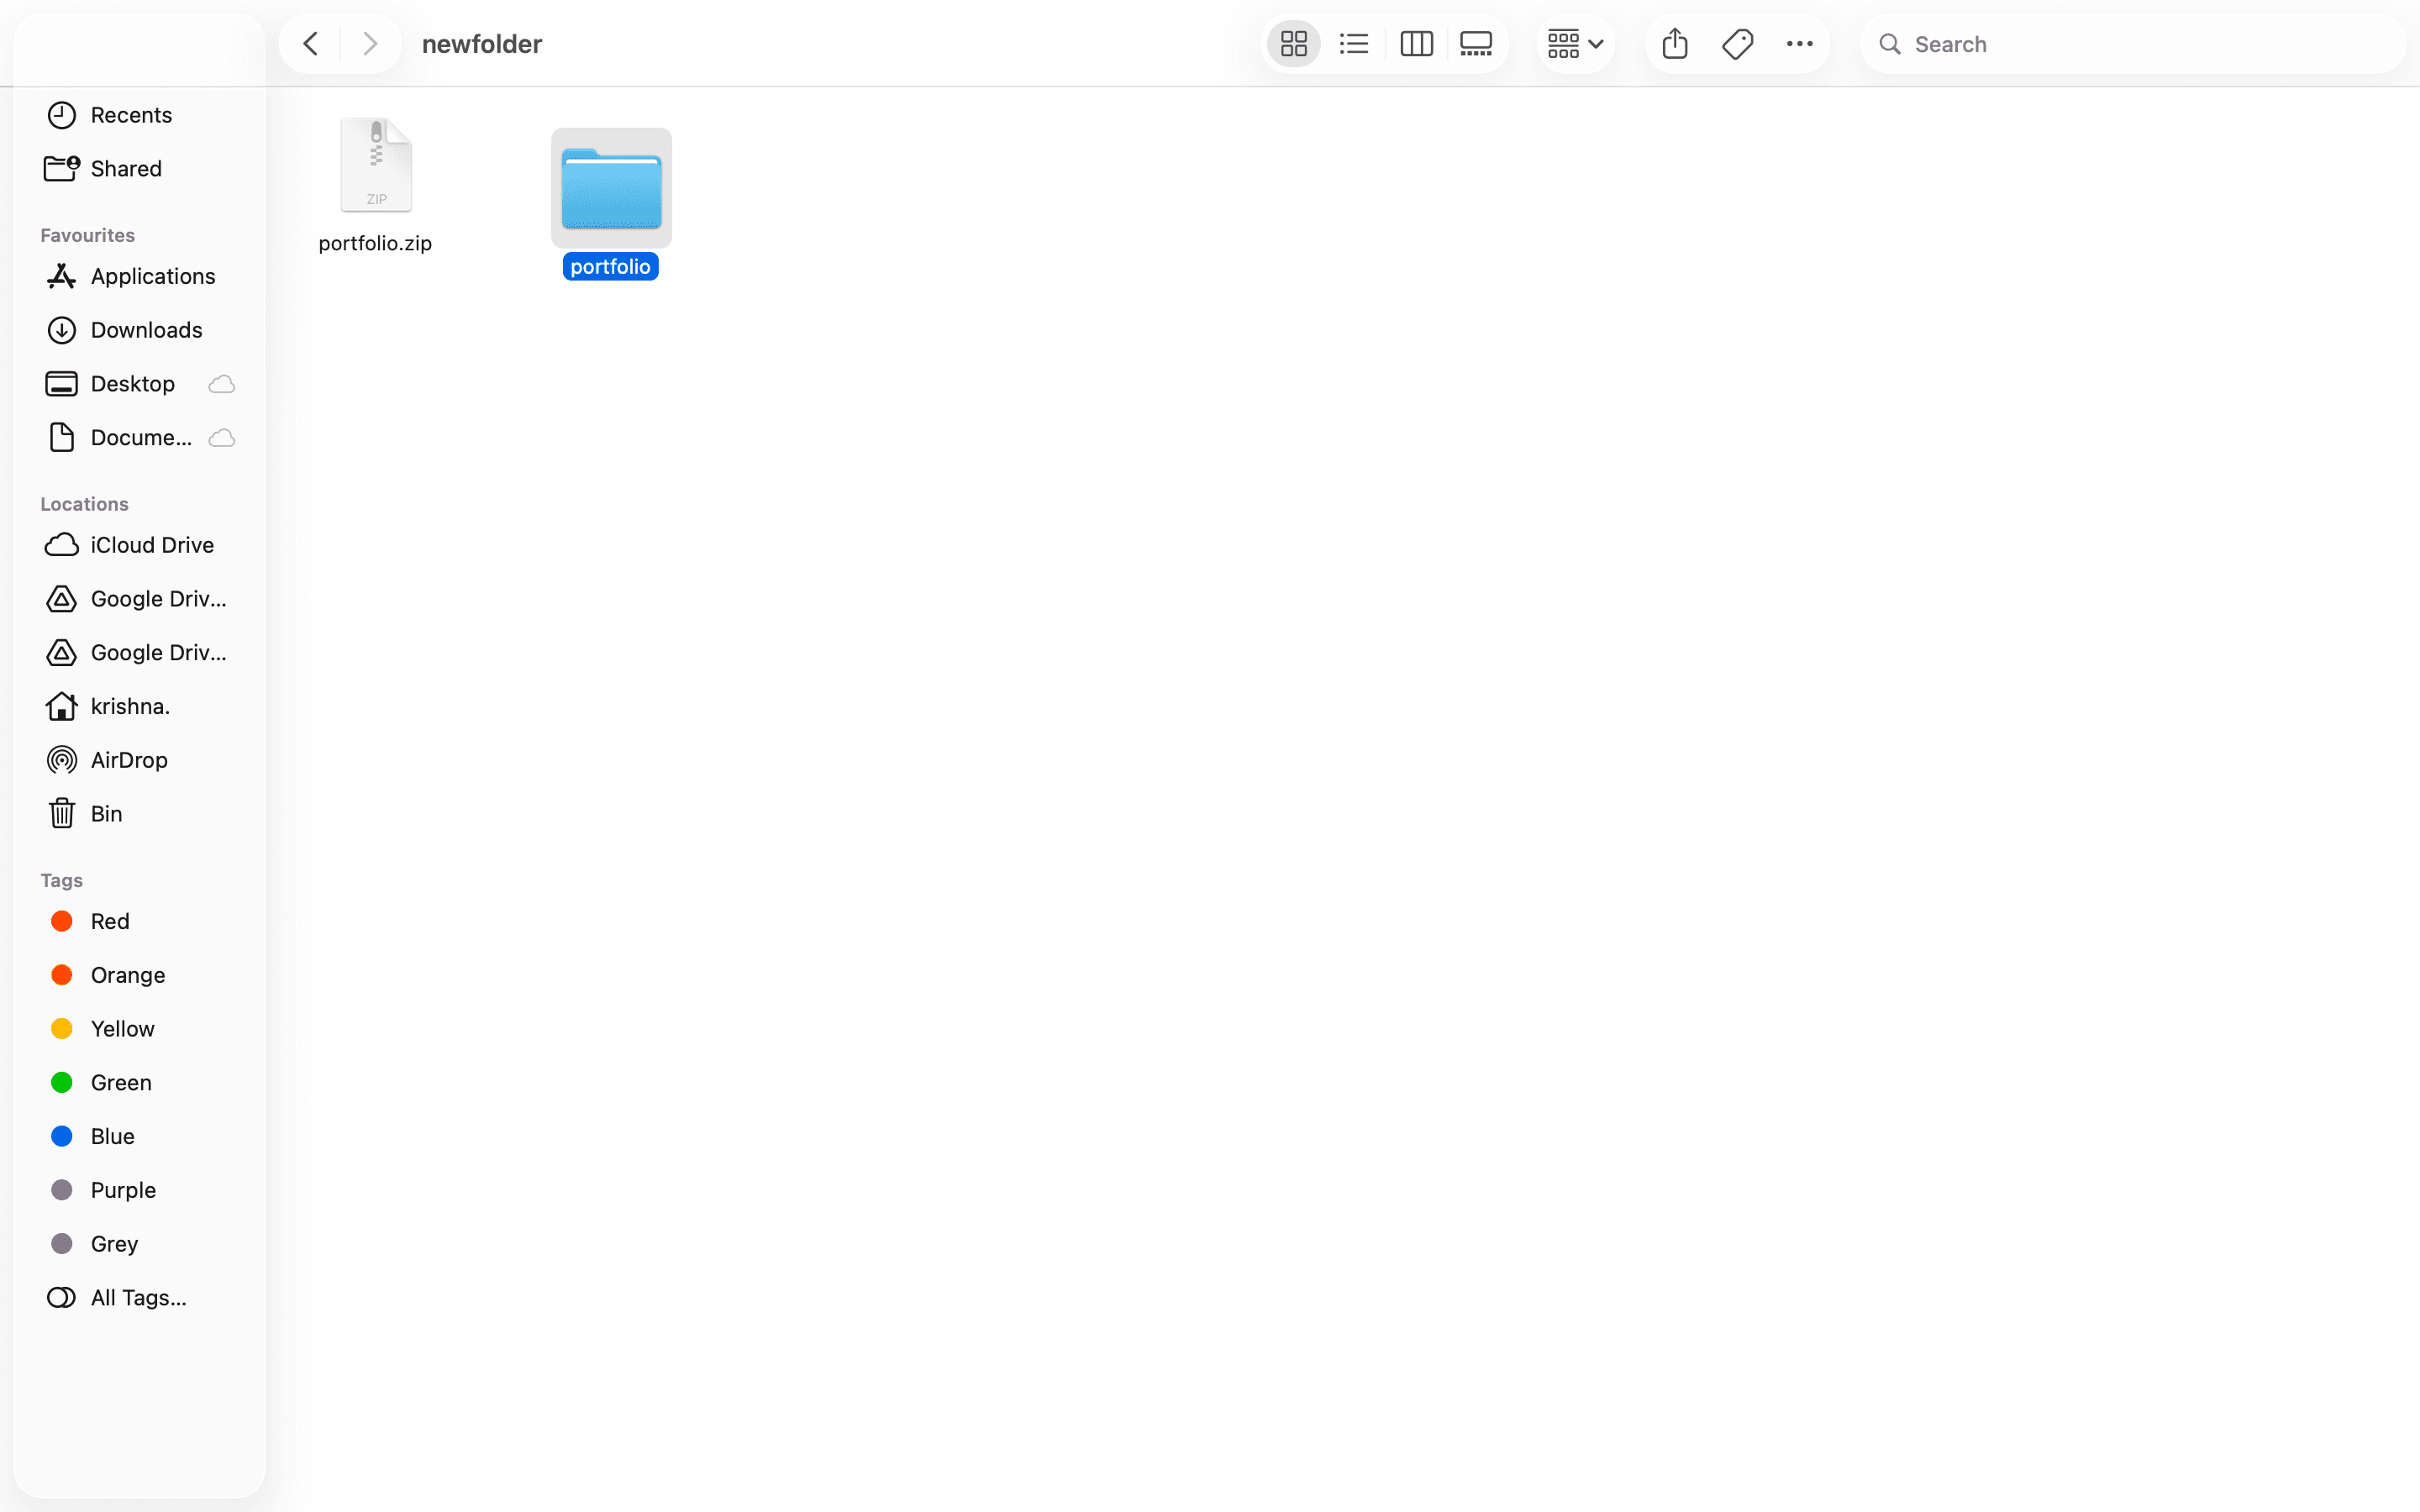Open the Bin in the sidebar

tap(140, 814)
